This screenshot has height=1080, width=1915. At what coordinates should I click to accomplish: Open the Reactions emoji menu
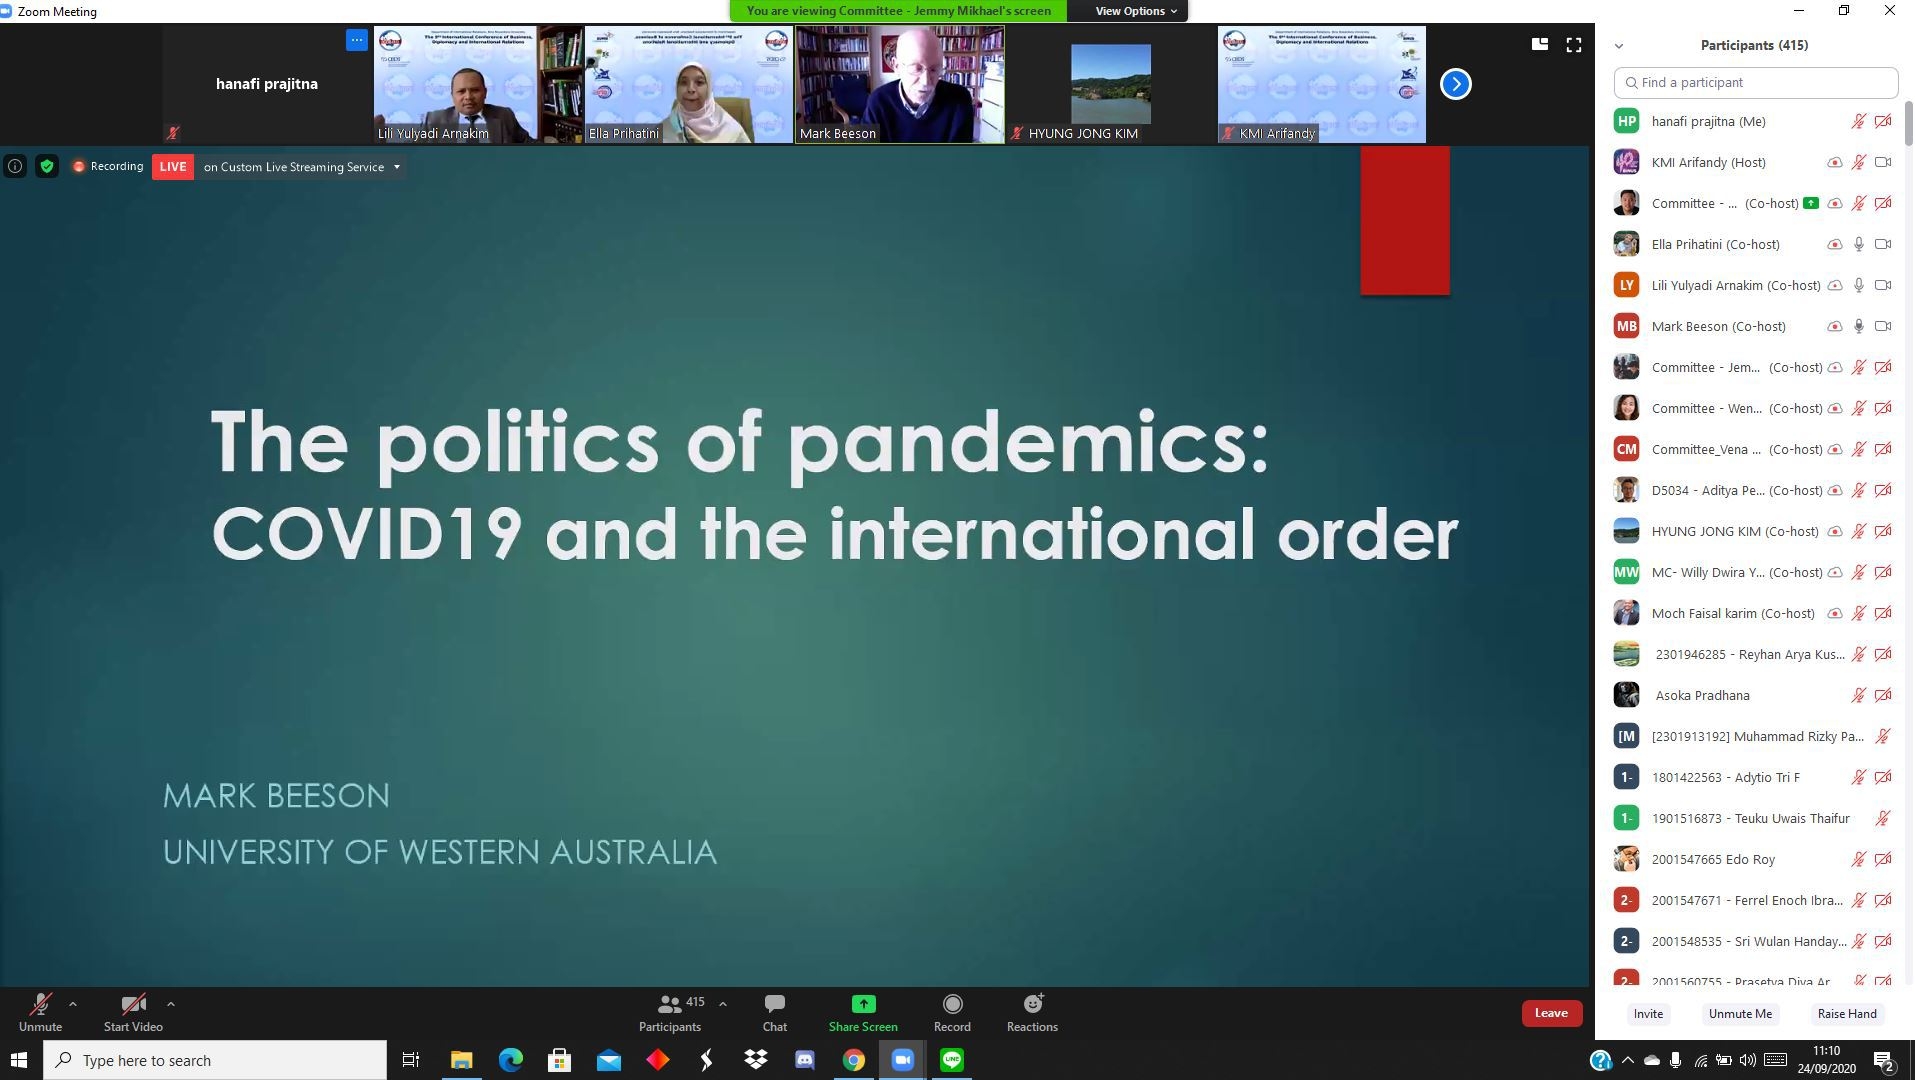click(1032, 1004)
